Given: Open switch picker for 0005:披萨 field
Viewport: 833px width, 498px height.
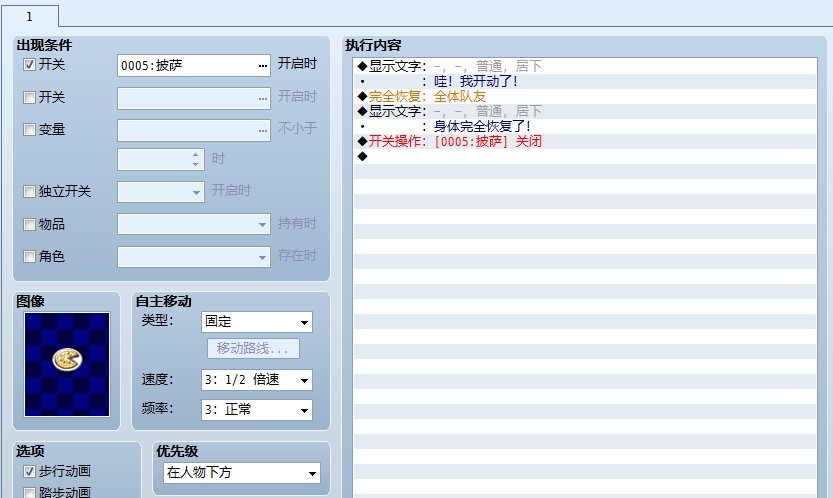Looking at the screenshot, I should point(262,66).
